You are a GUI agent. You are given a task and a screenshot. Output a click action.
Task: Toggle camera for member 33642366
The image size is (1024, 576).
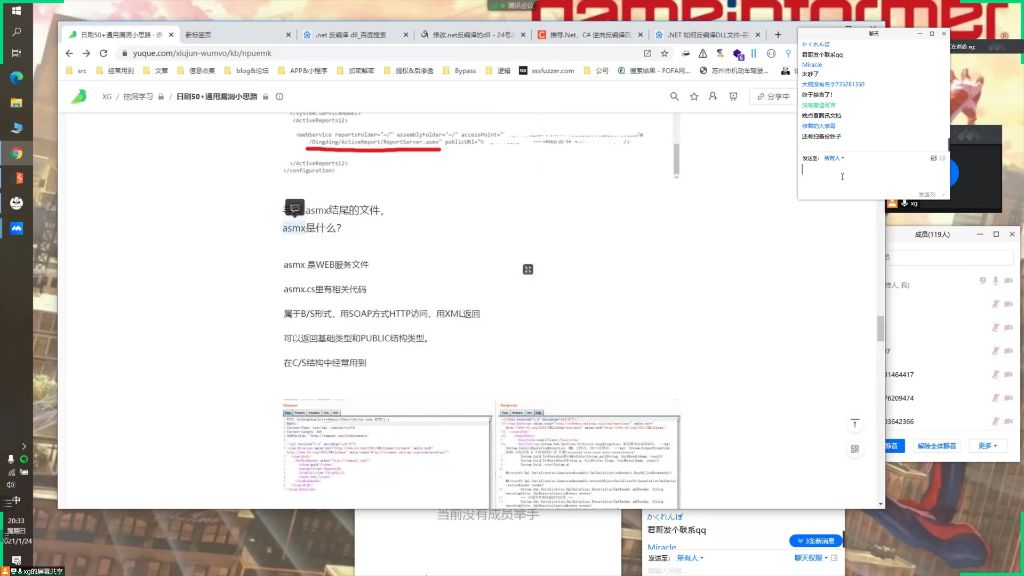point(1008,421)
